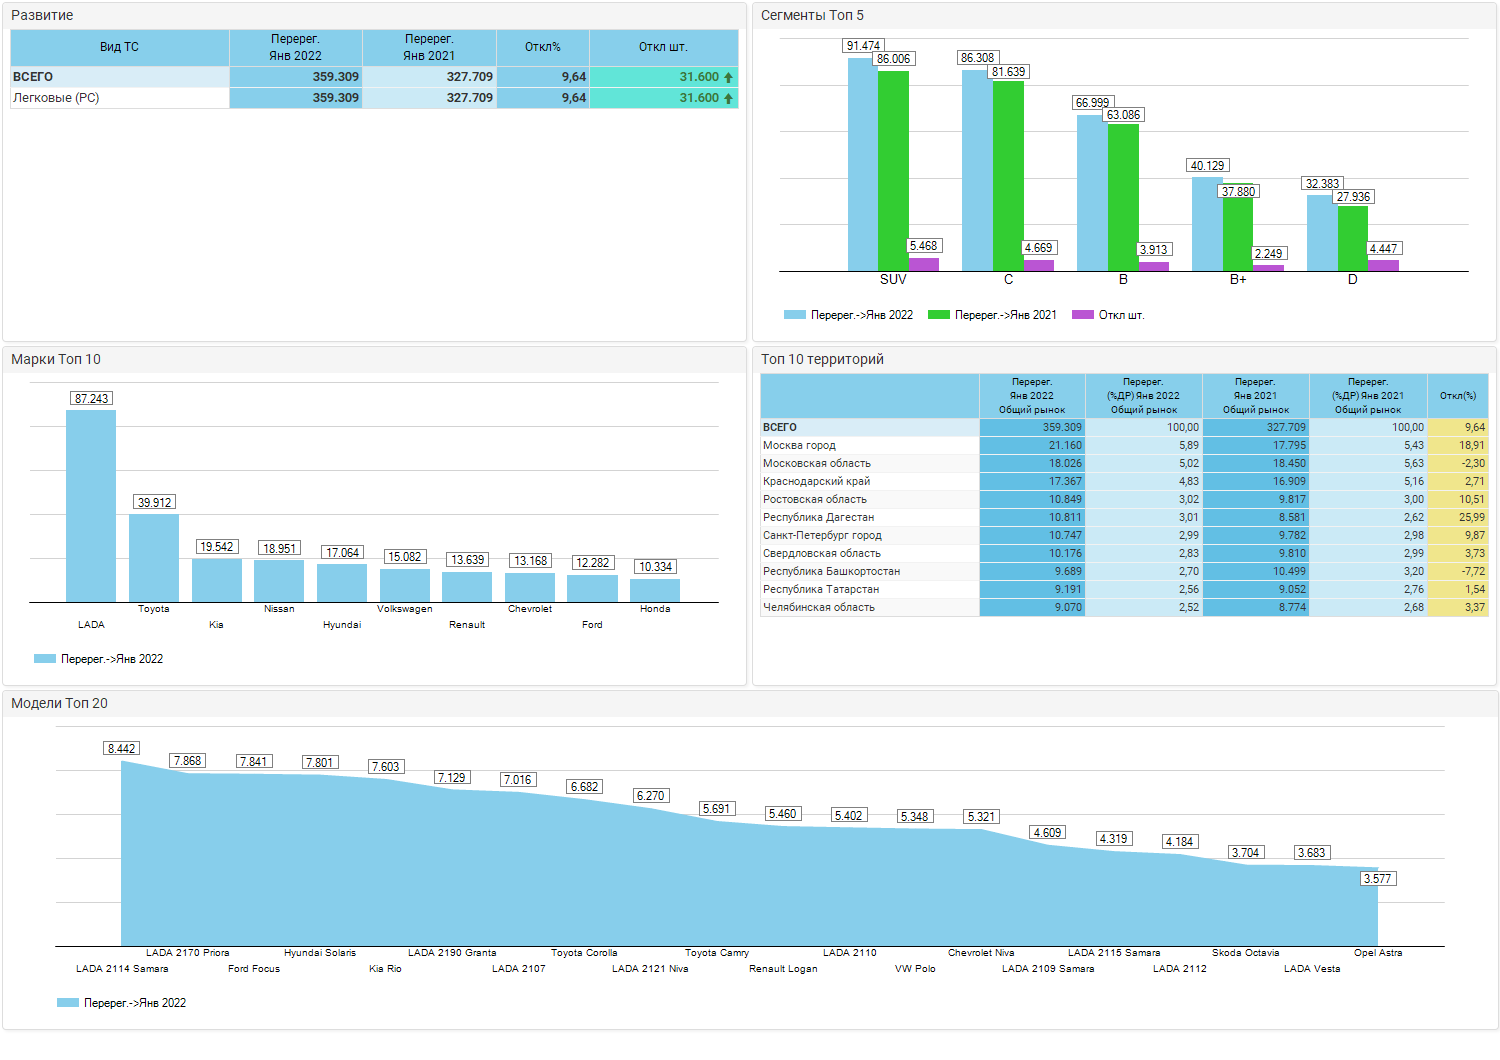1500x1060 pixels.
Task: Click the Республика Татарстан row label
Action: pos(821,590)
